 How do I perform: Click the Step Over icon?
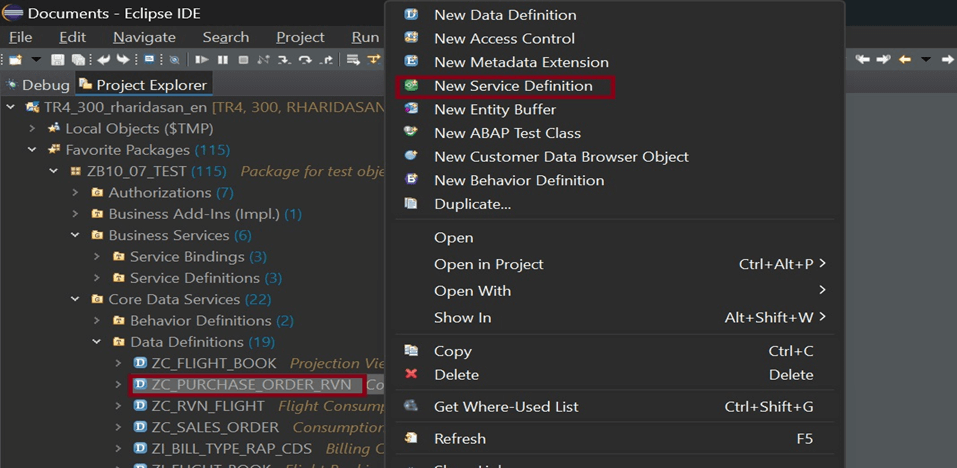point(305,60)
